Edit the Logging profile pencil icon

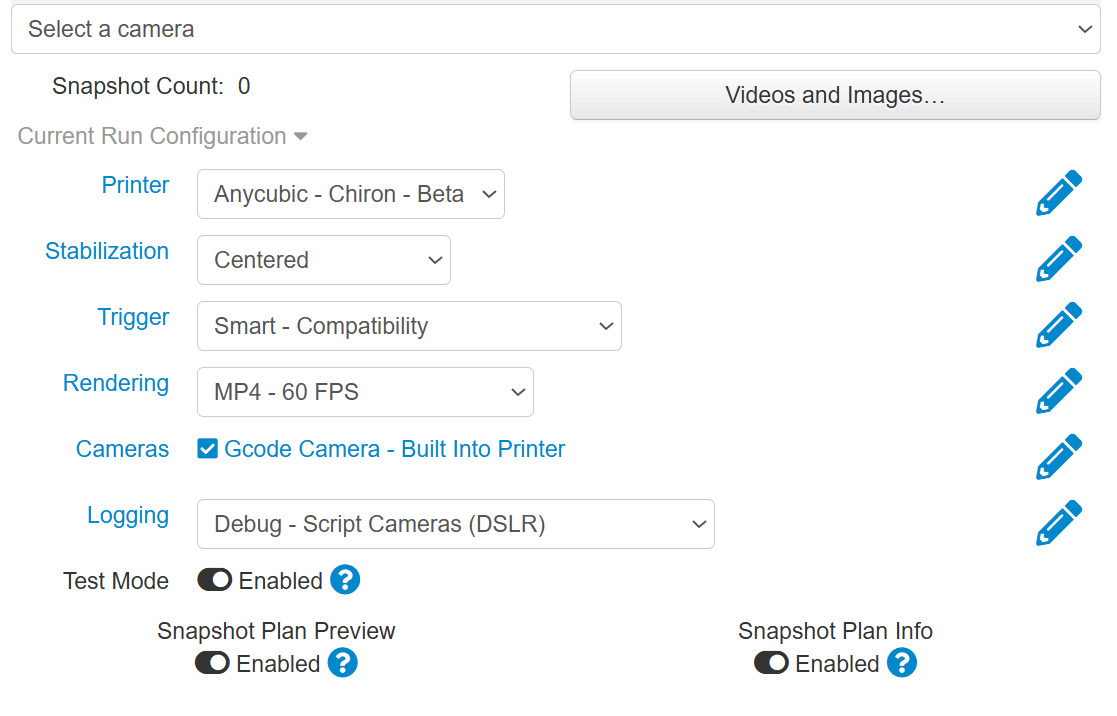tap(1059, 524)
